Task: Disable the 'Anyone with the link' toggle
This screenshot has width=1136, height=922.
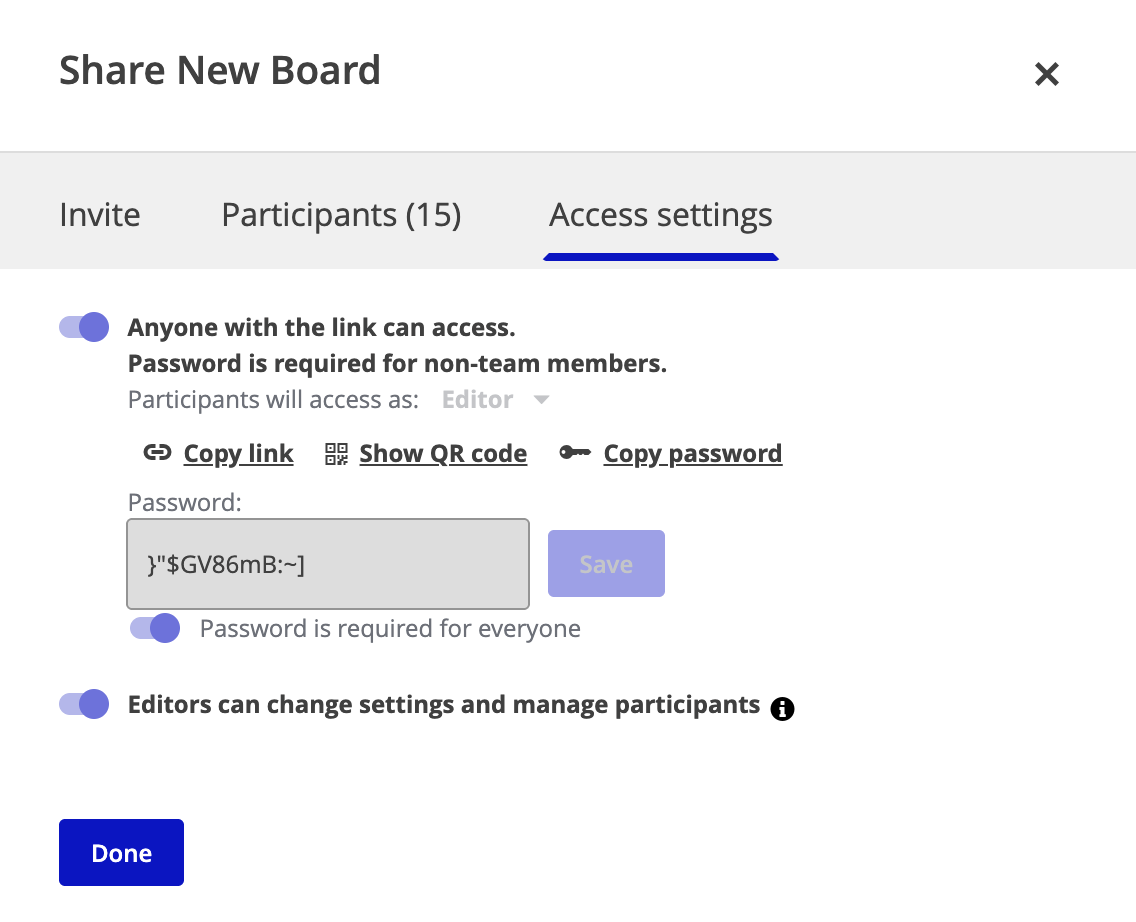Action: [x=84, y=327]
